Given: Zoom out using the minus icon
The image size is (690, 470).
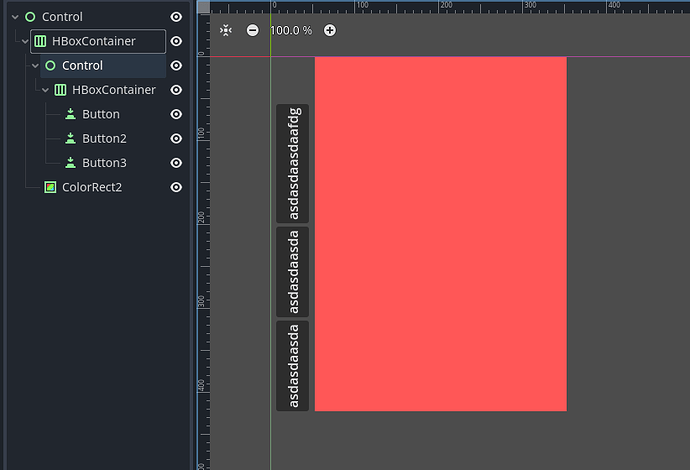Looking at the screenshot, I should click(x=252, y=30).
